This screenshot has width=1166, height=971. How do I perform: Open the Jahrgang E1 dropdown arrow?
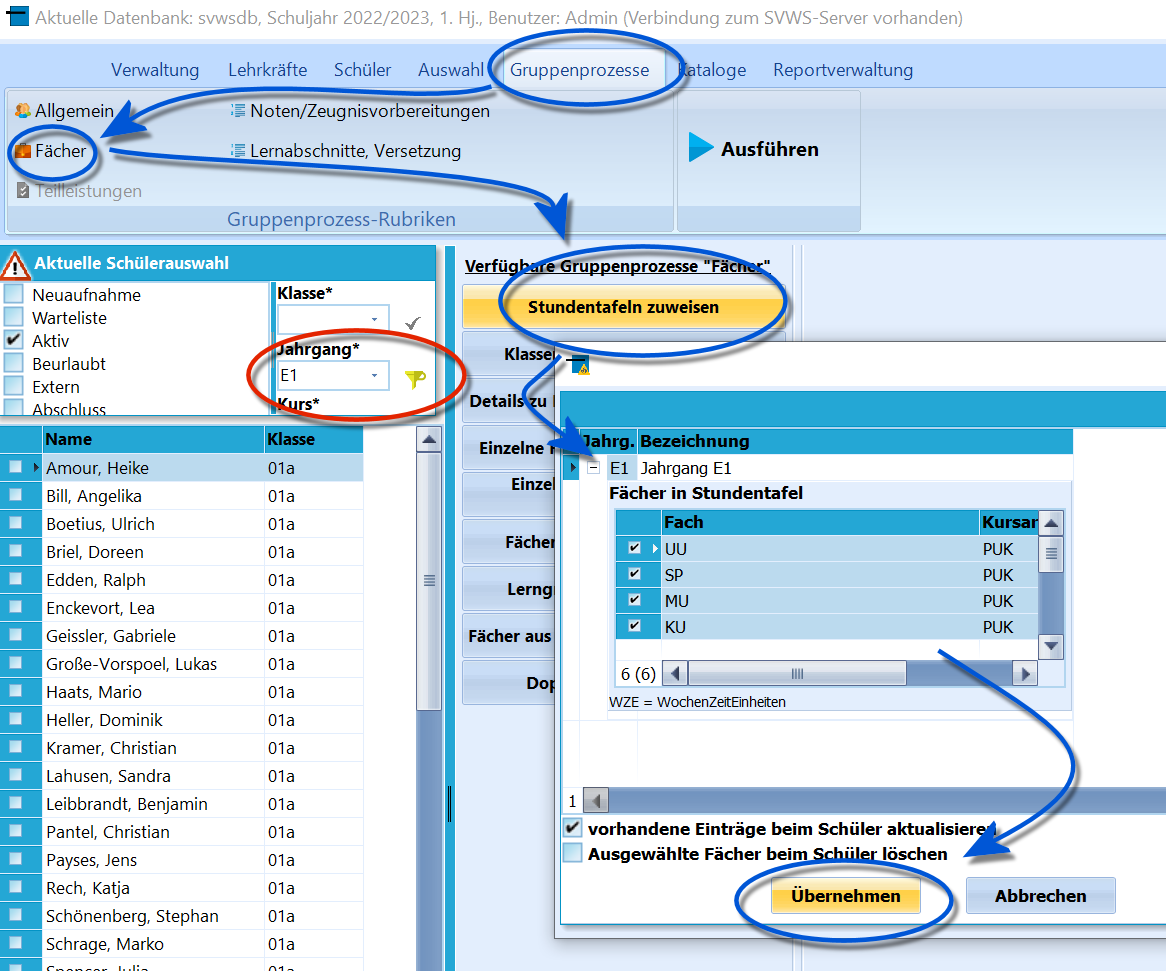point(374,375)
